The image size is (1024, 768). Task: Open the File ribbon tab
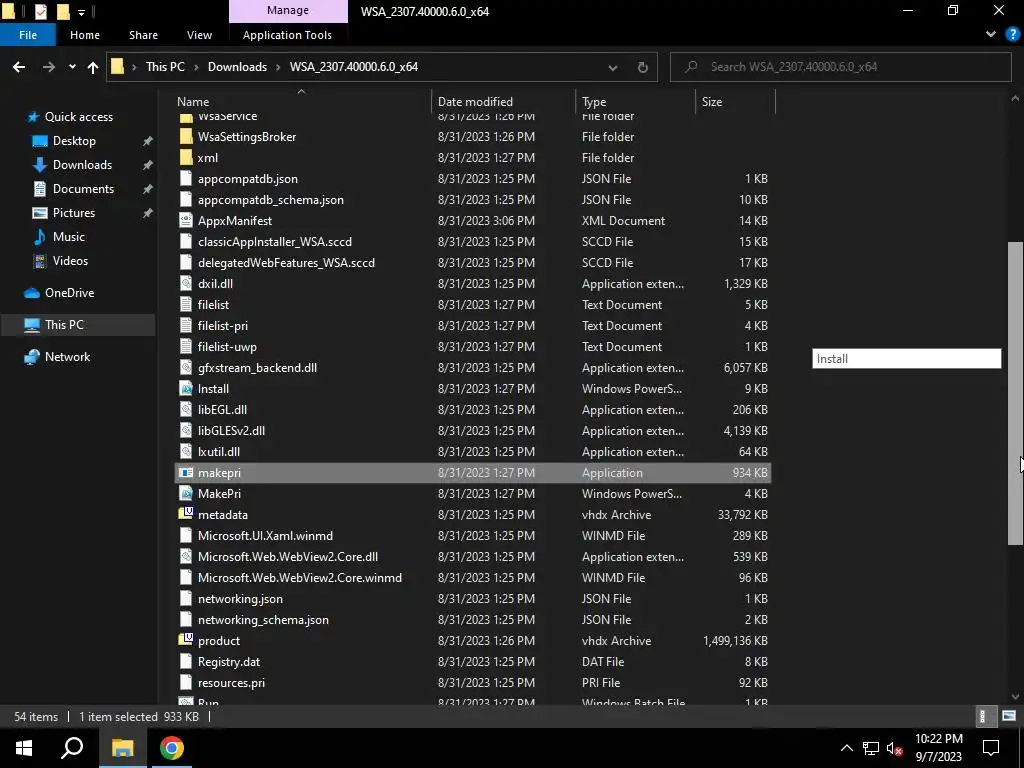(28, 35)
